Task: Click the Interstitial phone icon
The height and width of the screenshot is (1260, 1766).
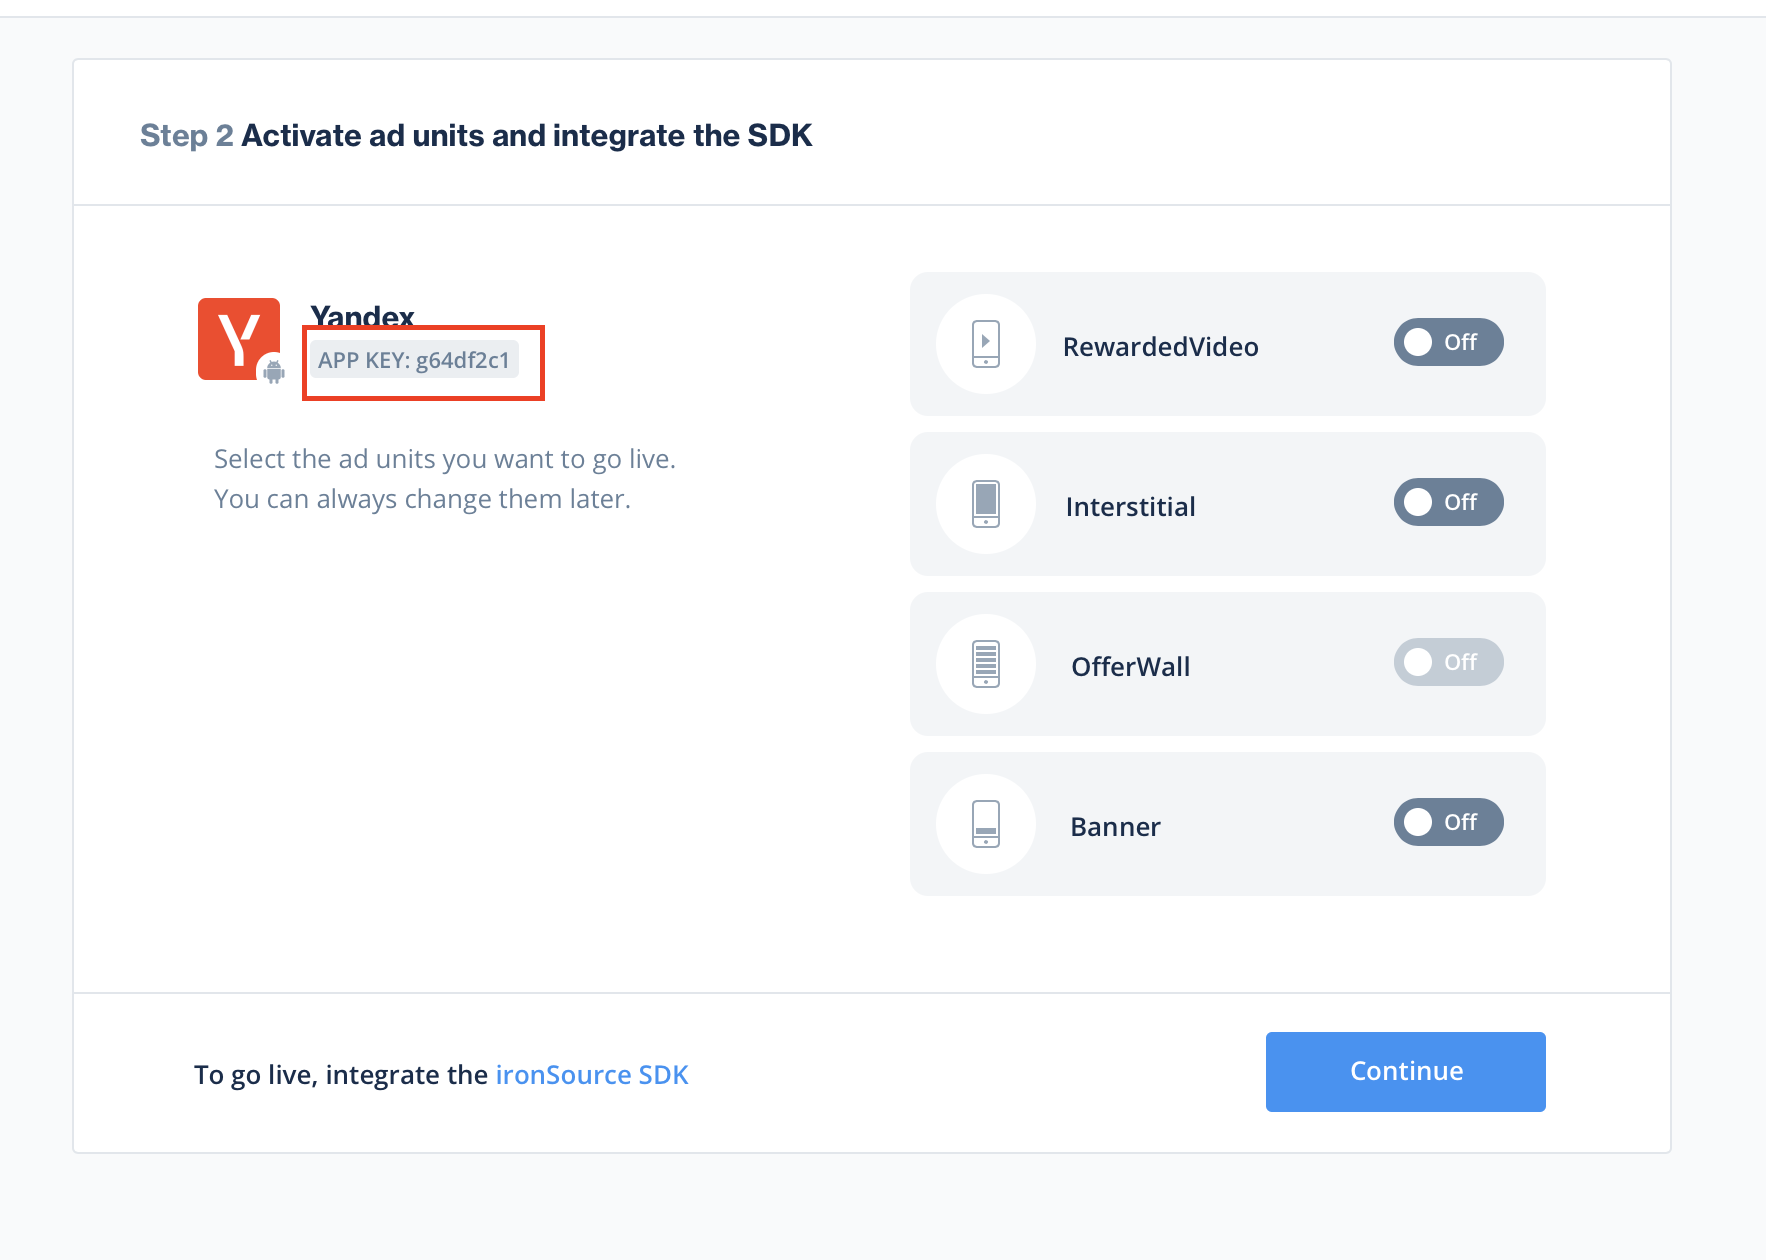Action: coord(985,503)
